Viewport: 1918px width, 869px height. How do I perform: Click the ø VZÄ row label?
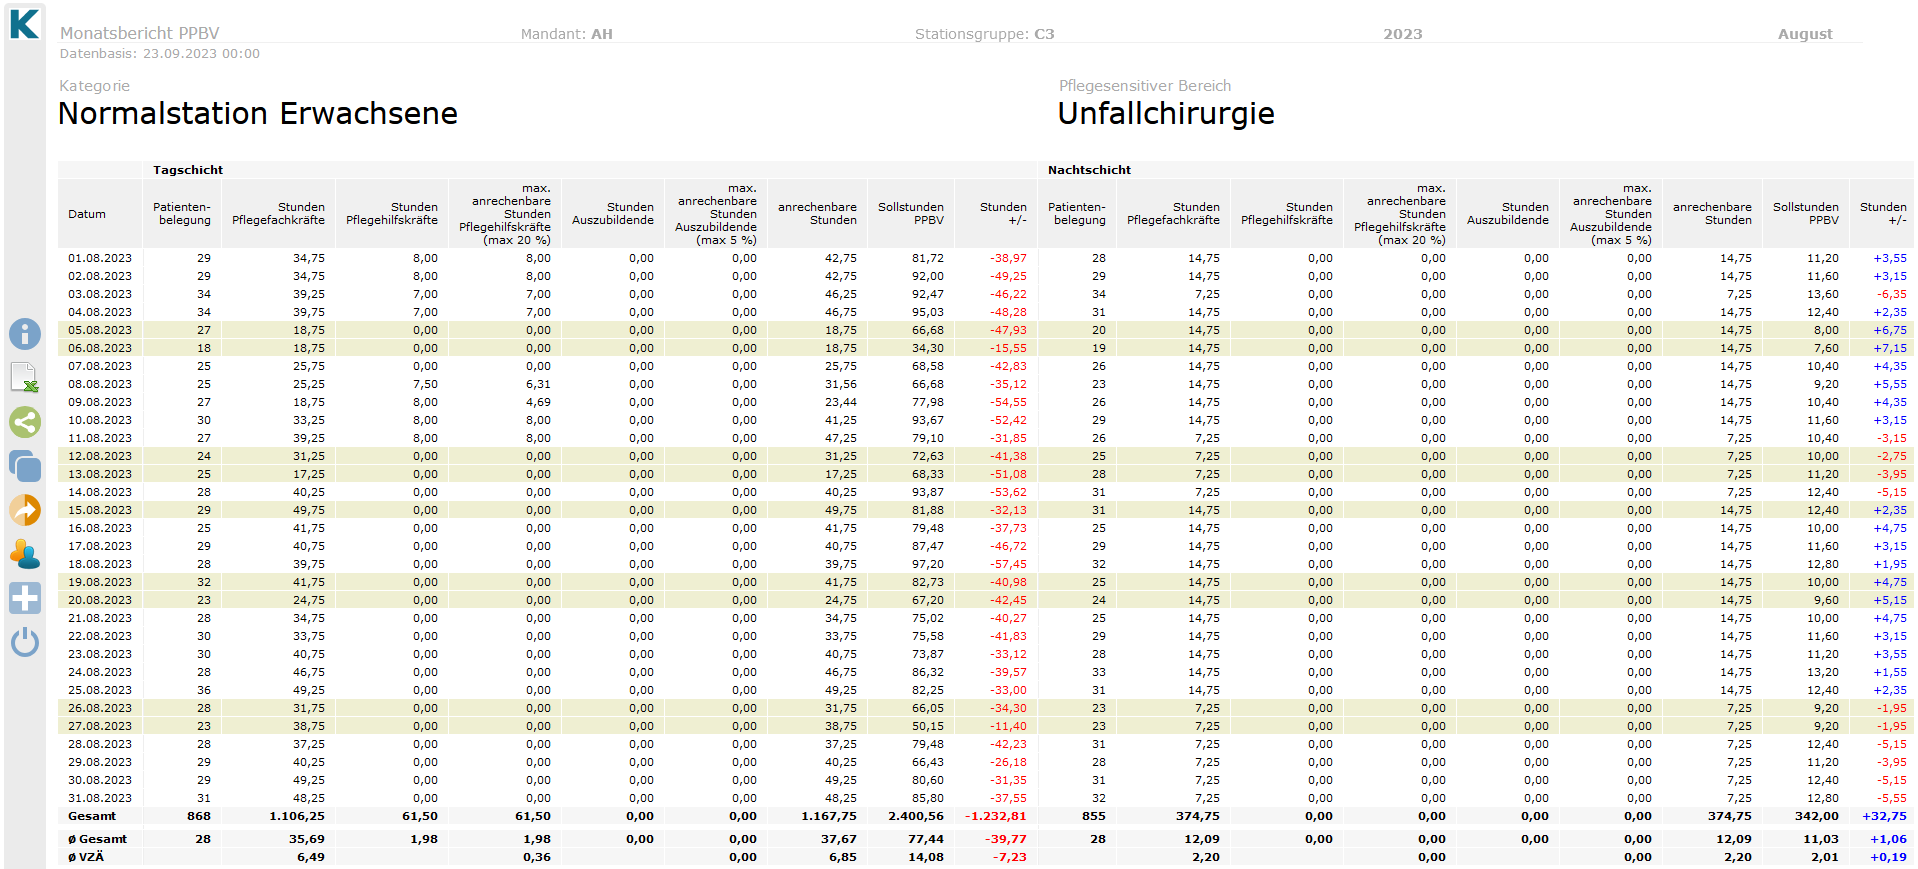86,857
